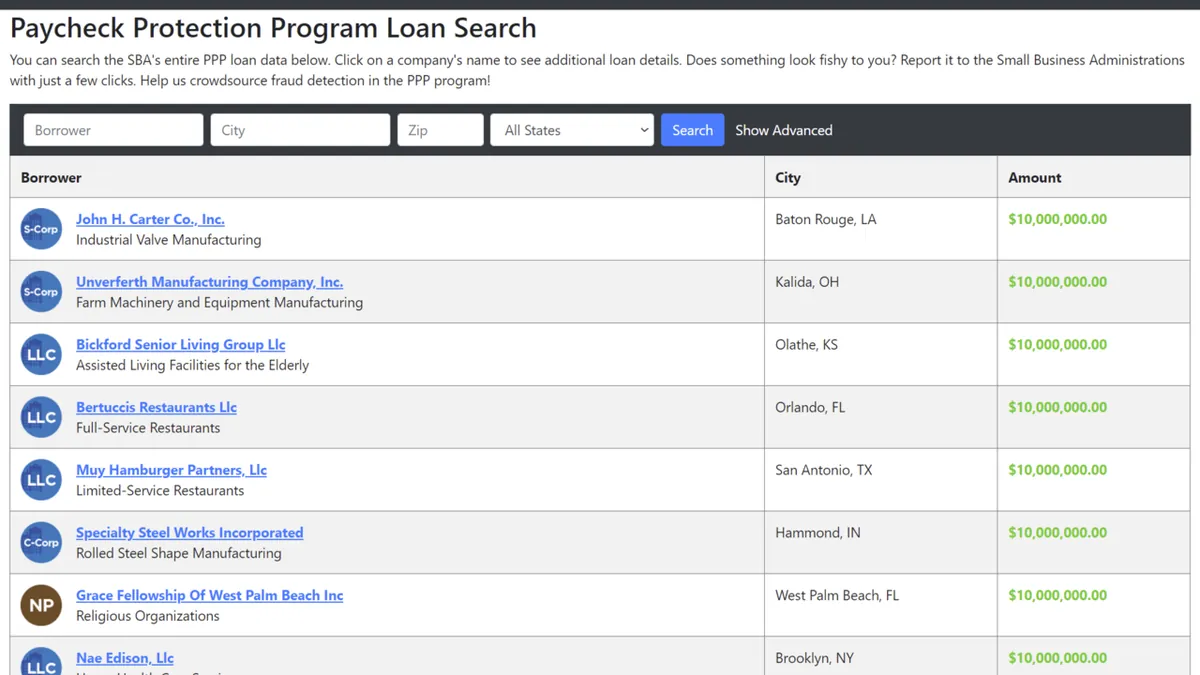The height and width of the screenshot is (675, 1200).
Task: Click Rolled Steel Shape Manufacturing text
Action: pos(179,553)
